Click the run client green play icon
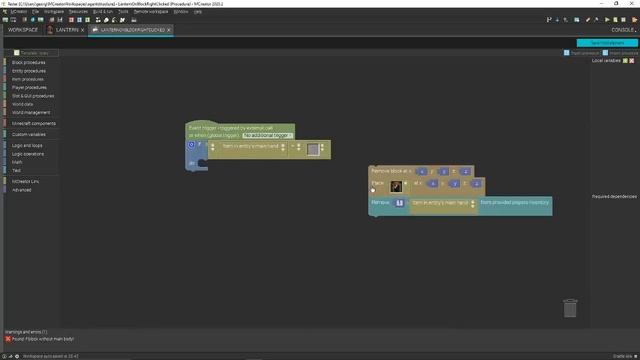 (607, 20)
